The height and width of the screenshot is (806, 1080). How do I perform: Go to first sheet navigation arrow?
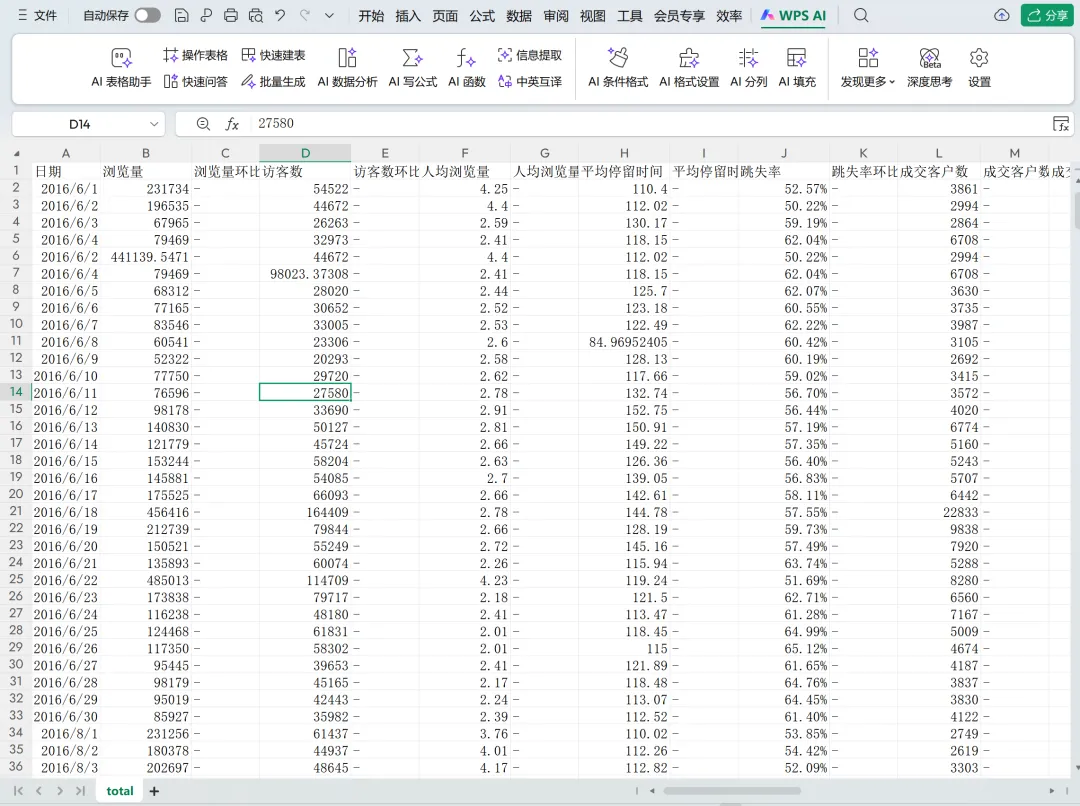pyautogui.click(x=19, y=791)
